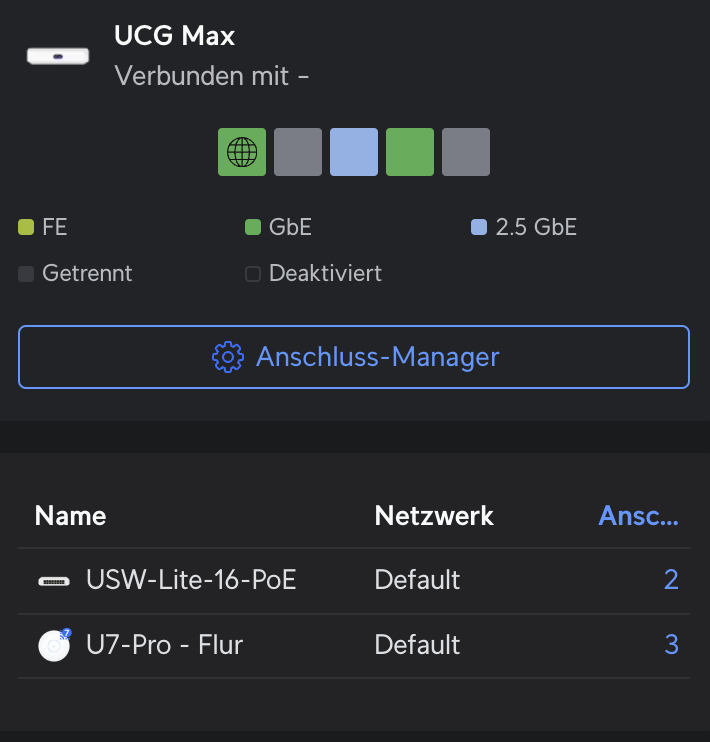Click the Deaktiviert legend box
This screenshot has height=742, width=710.
pos(253,274)
